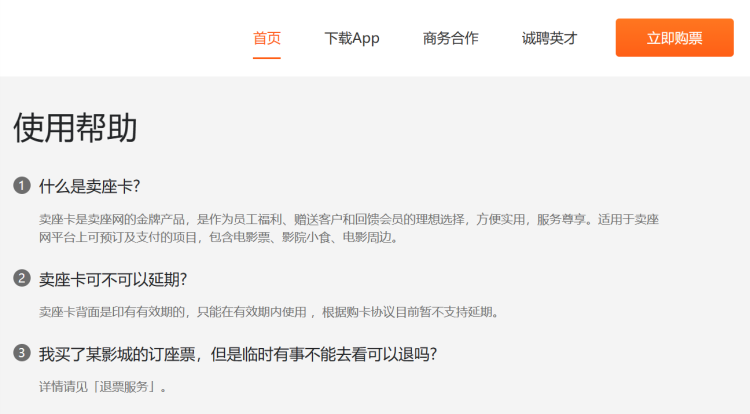Select the question 什么是卖座卡?

[x=89, y=186]
